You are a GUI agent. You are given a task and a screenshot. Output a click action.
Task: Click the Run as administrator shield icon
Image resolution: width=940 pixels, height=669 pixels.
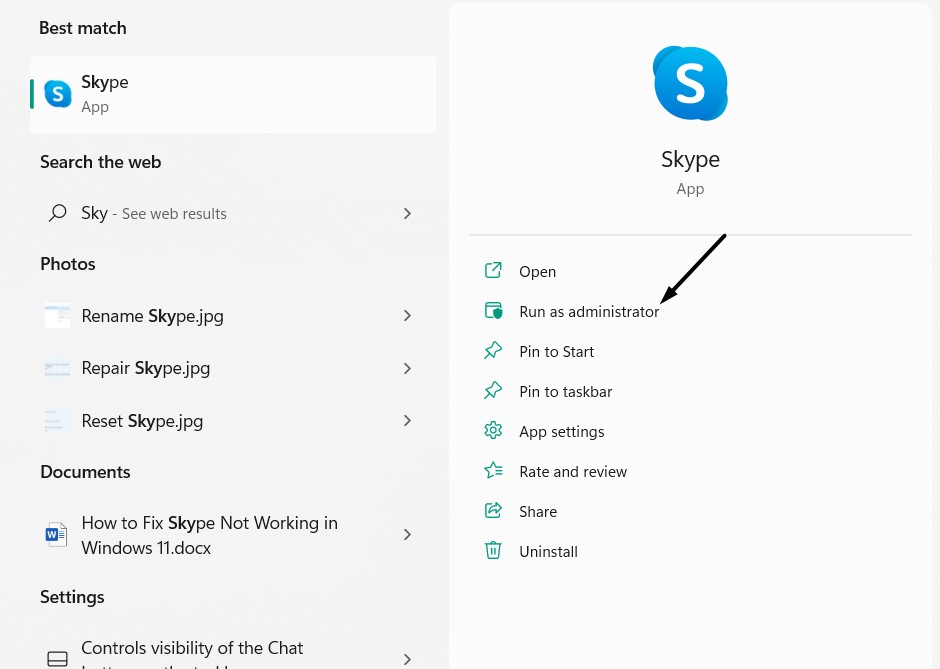pyautogui.click(x=493, y=311)
